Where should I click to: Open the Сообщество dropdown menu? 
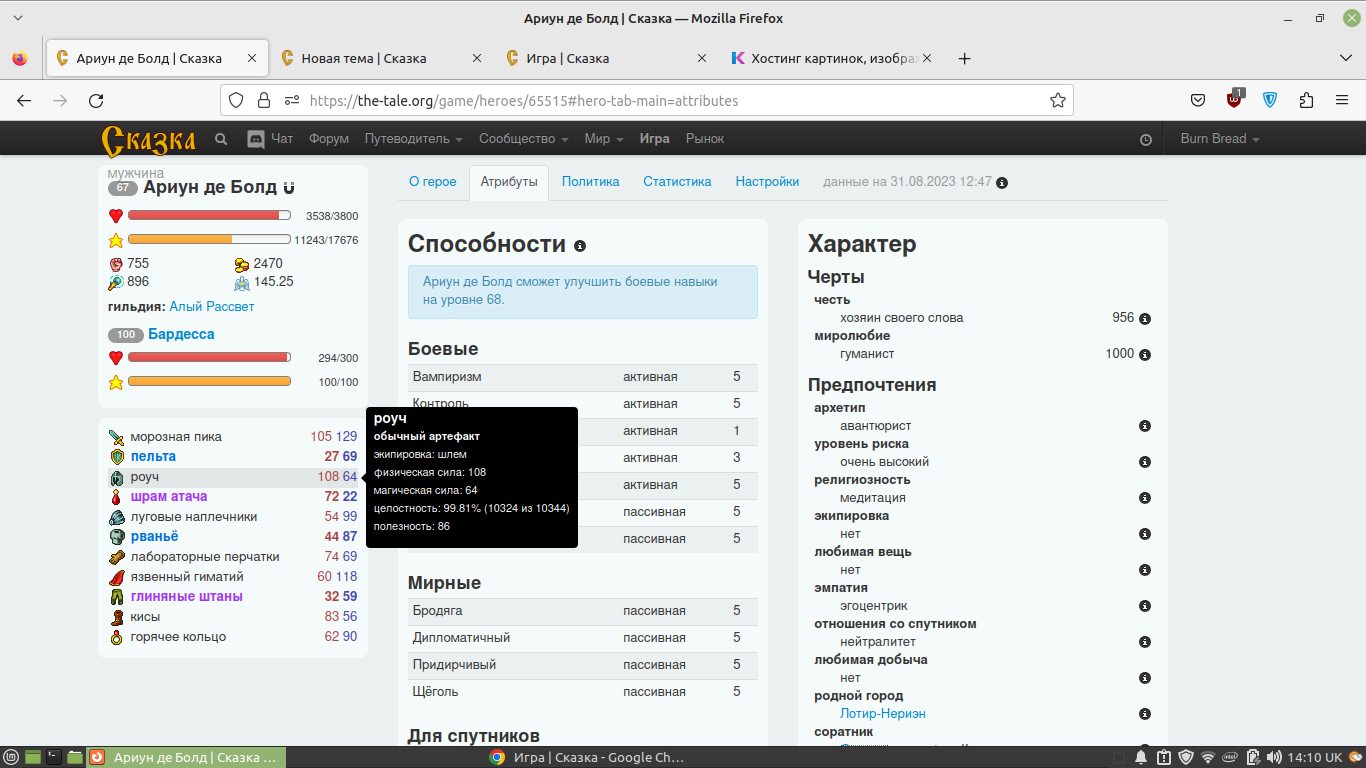(x=523, y=139)
